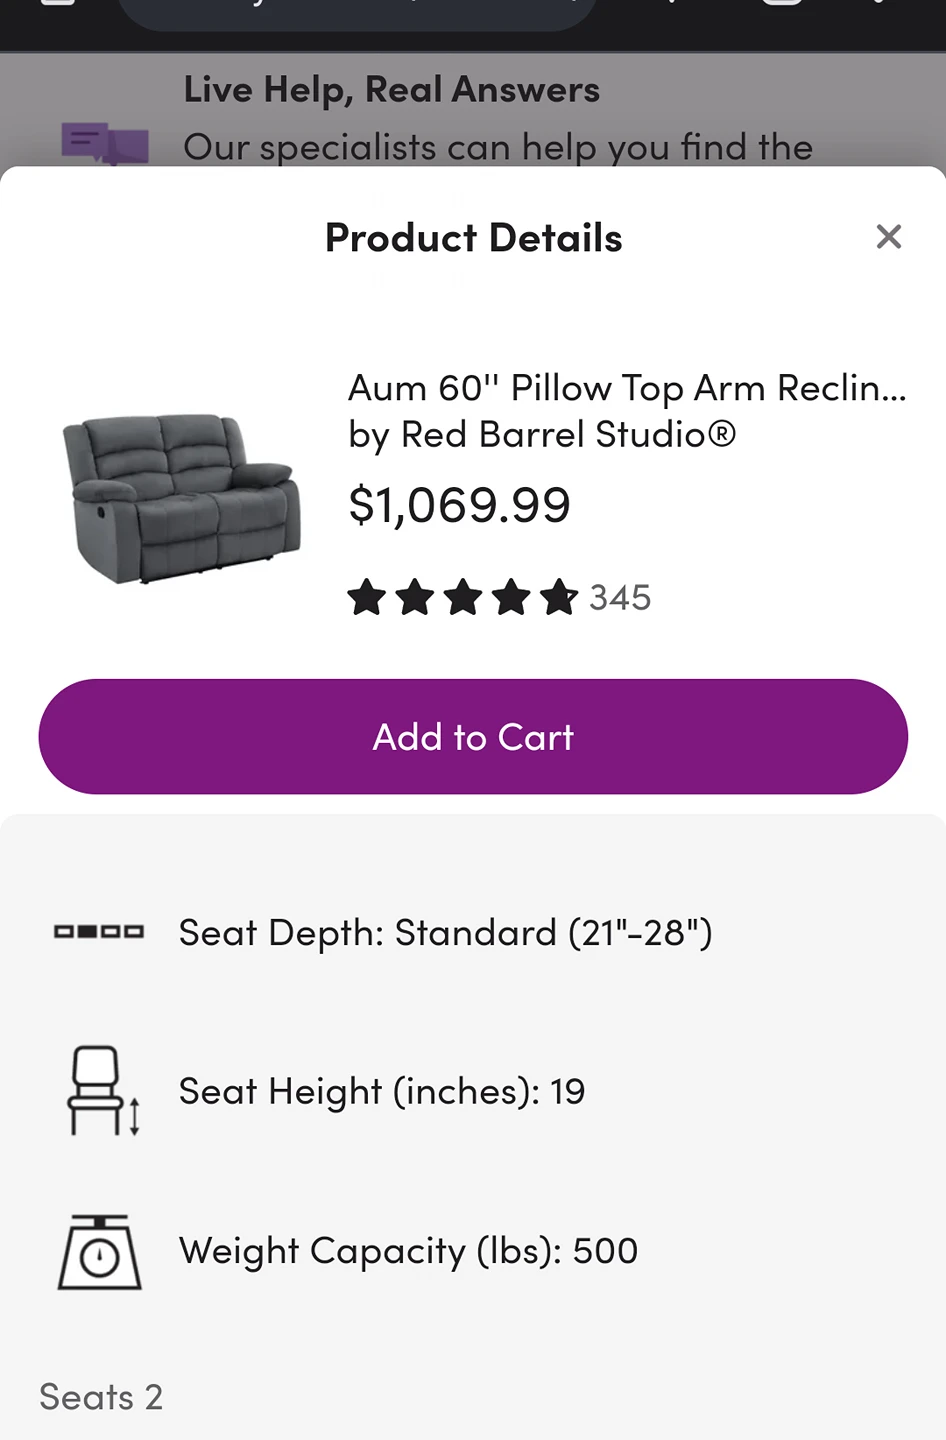
Task: Tap the Seats 2 specification text
Action: click(101, 1397)
